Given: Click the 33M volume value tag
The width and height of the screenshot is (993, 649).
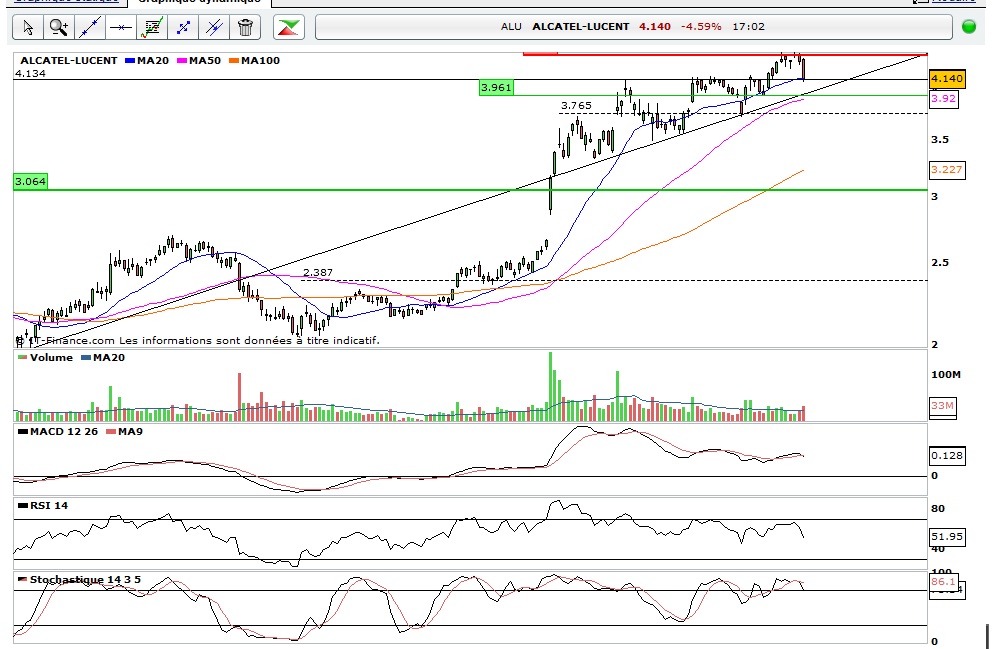Looking at the screenshot, I should (942, 406).
